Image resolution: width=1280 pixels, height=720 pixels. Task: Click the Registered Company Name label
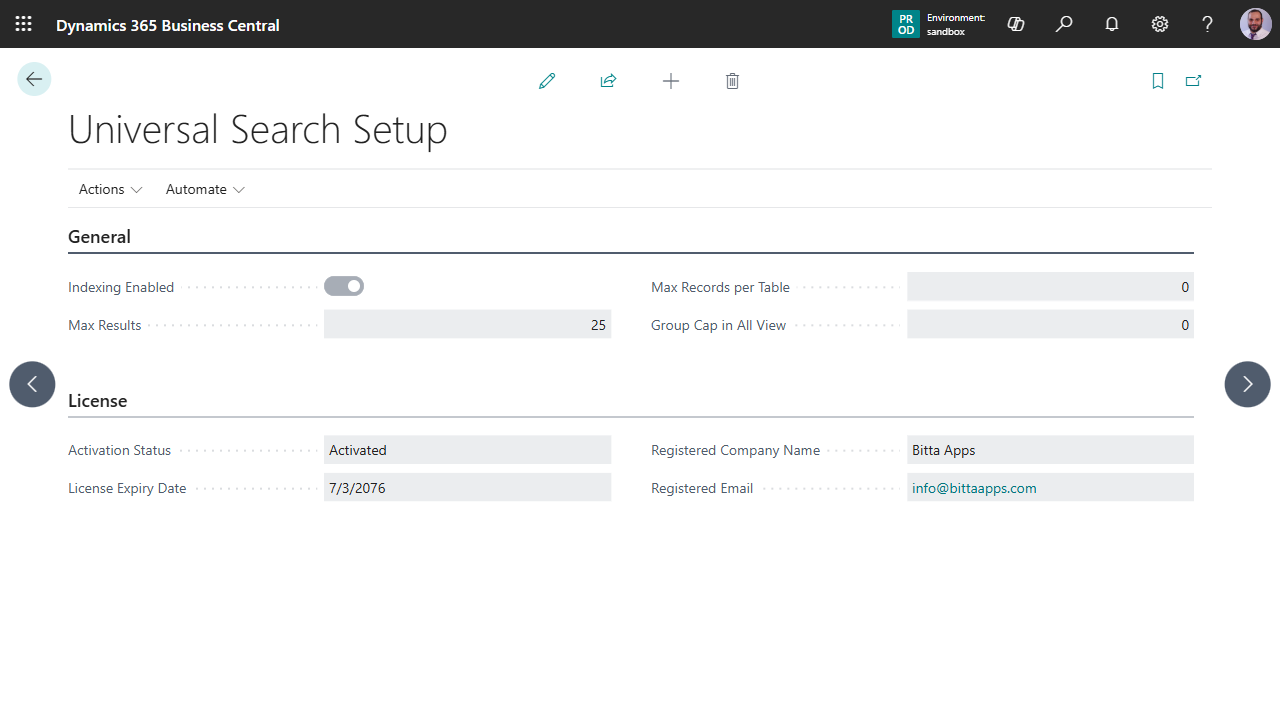point(735,450)
